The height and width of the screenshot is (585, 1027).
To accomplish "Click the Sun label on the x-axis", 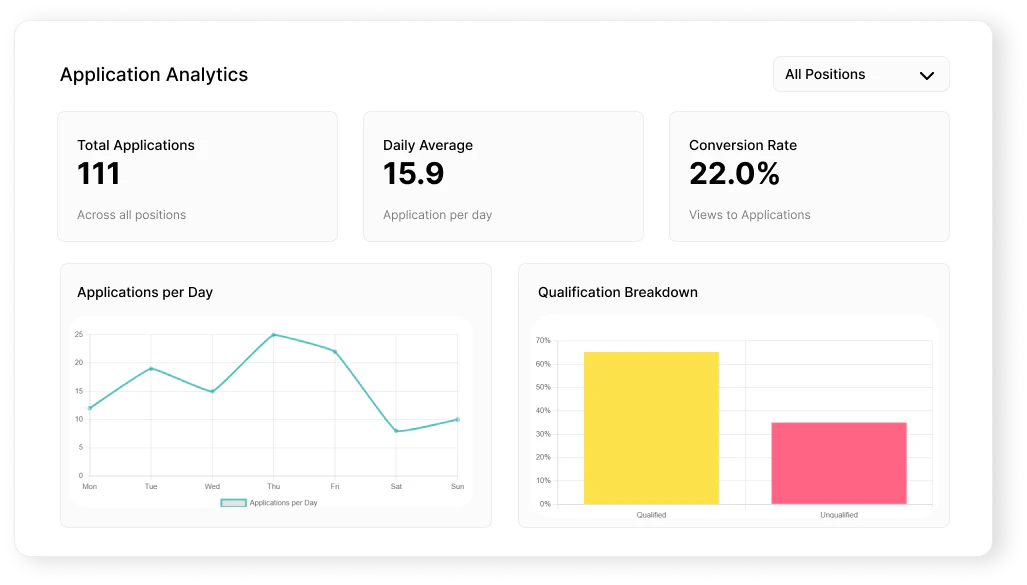I will (x=456, y=486).
